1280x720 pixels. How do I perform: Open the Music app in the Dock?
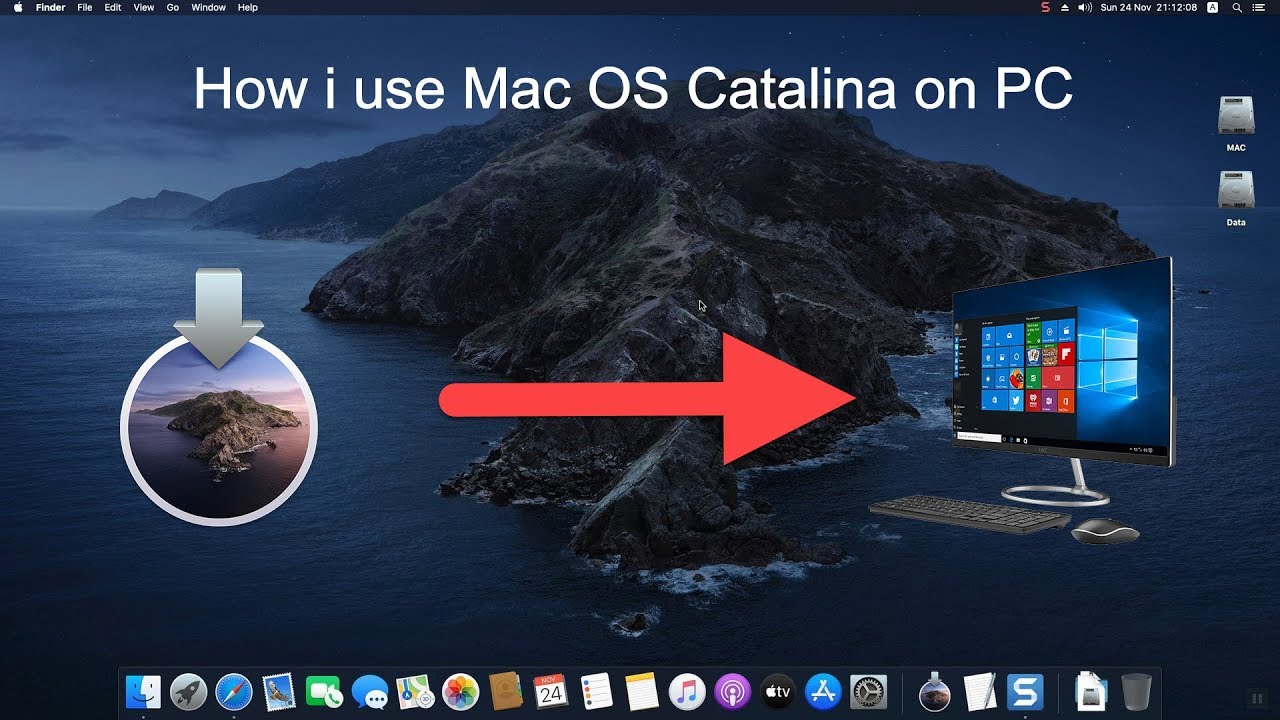687,691
